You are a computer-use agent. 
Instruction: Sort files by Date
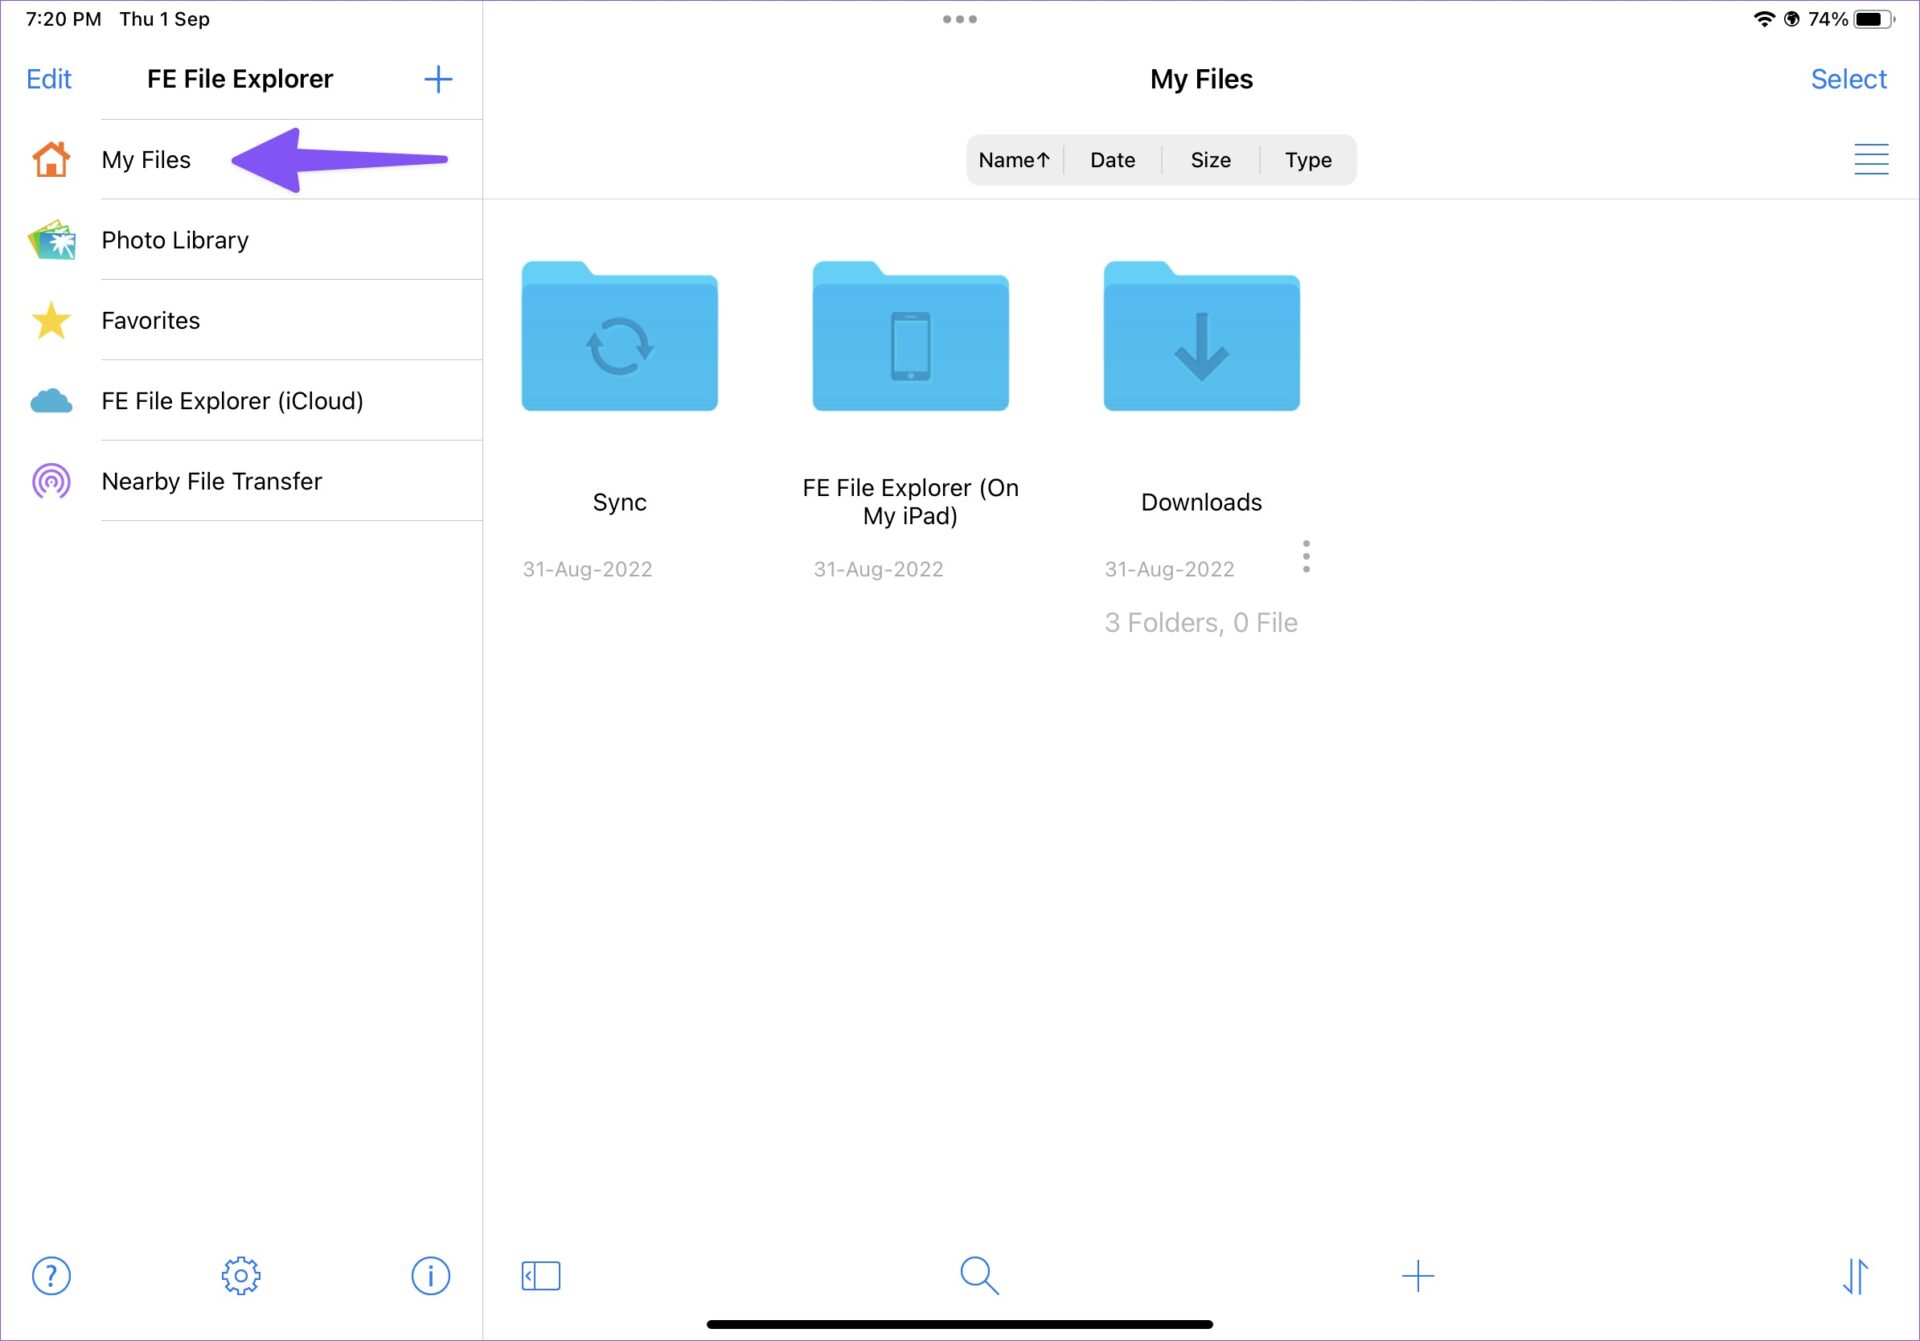[x=1112, y=159]
